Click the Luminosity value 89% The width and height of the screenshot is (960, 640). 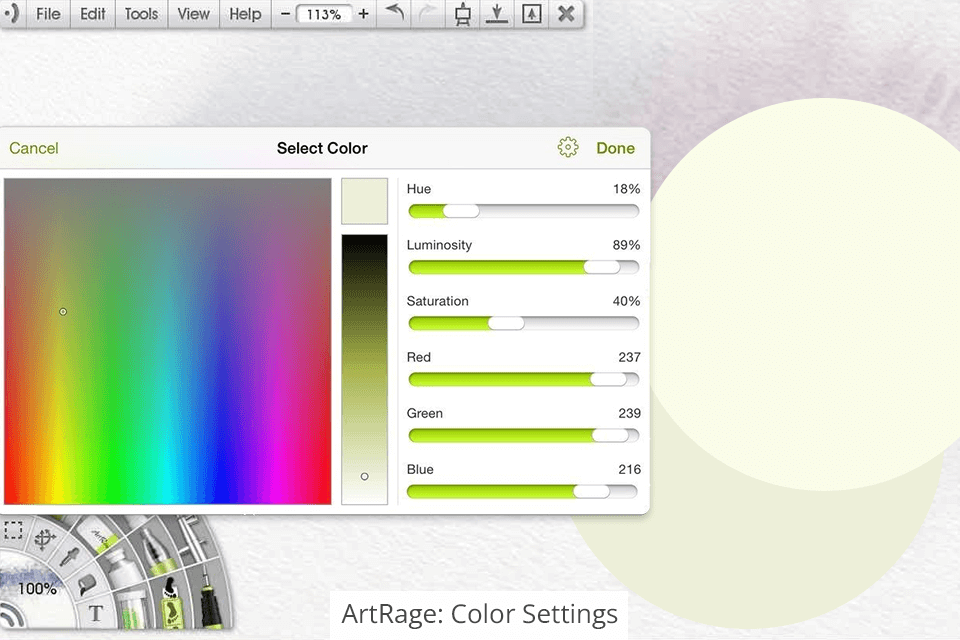[x=626, y=245]
